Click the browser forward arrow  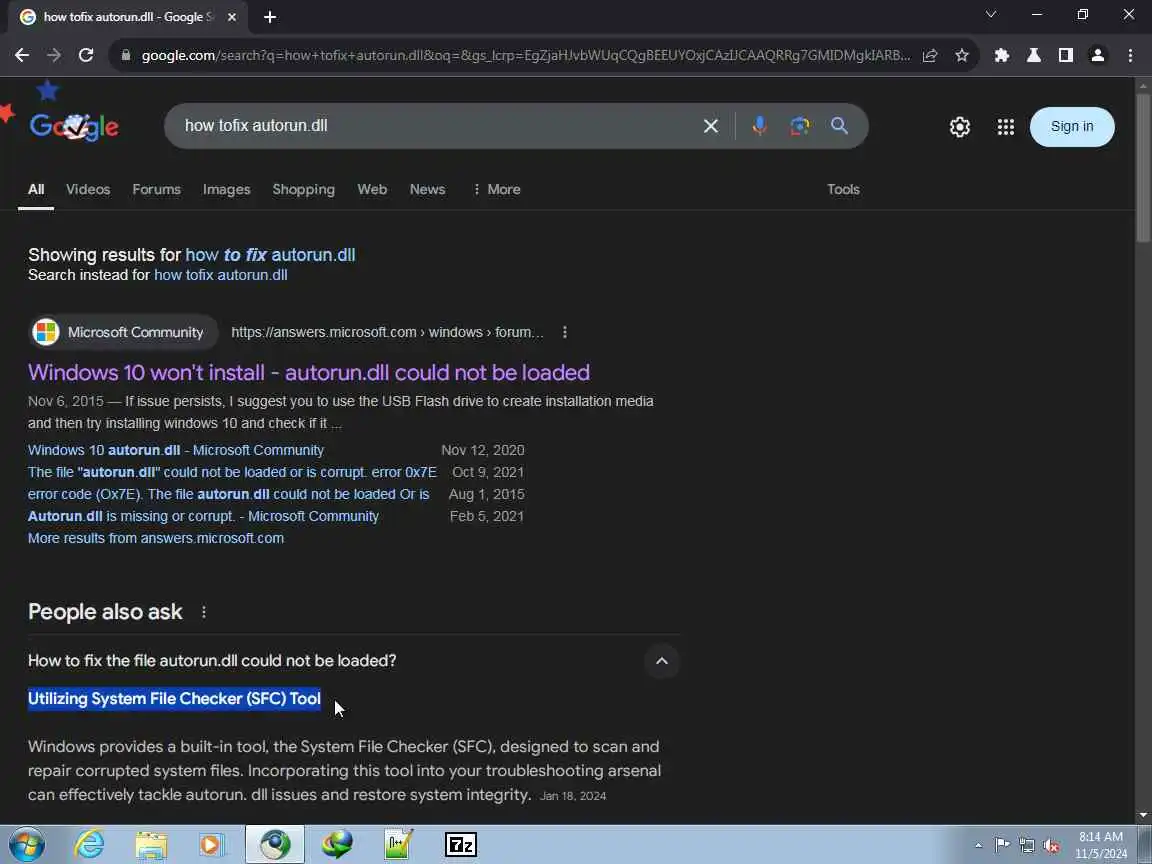point(54,55)
